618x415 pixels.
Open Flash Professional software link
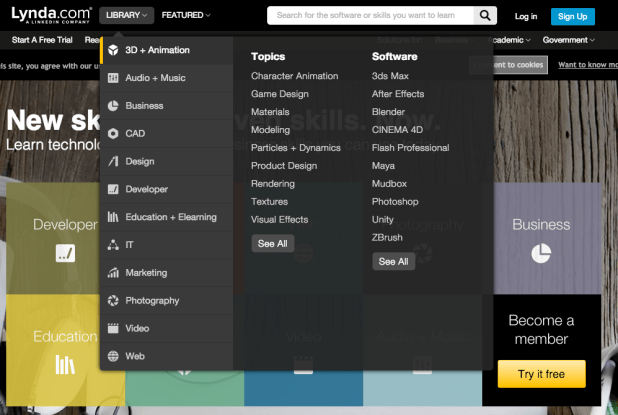click(x=411, y=148)
